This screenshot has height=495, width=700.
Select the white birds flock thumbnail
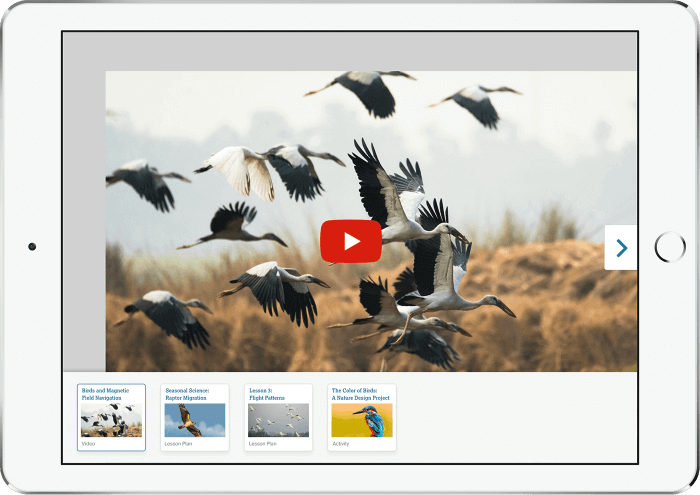point(278,420)
